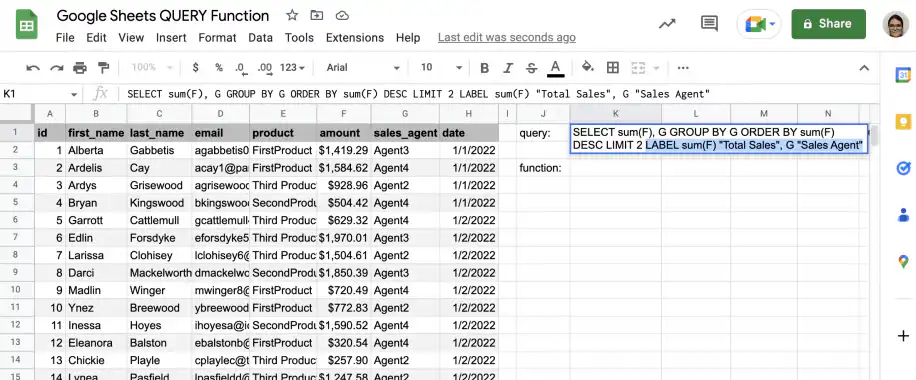Select cell containing 'Gabbetis'
The width and height of the screenshot is (916, 380).
coord(159,150)
